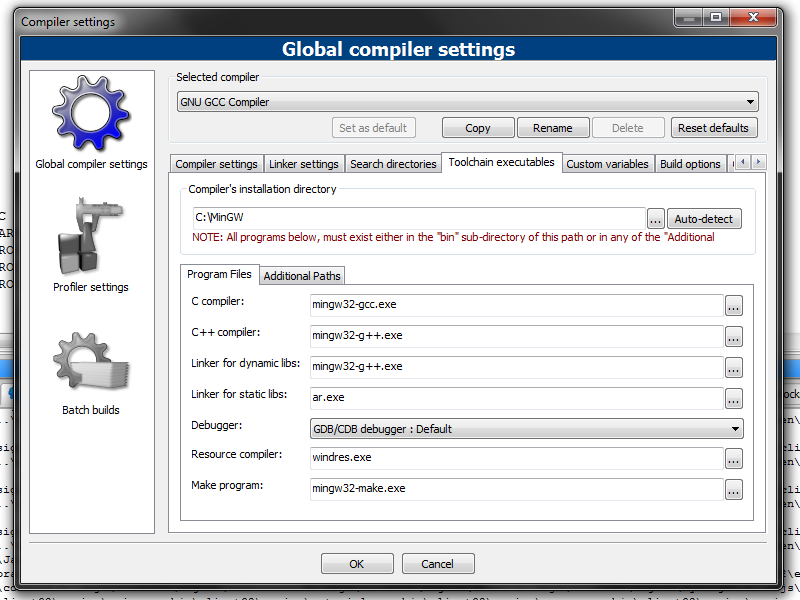This screenshot has width=800, height=600.
Task: Expand the Selected compiler dropdown
Action: (x=468, y=102)
